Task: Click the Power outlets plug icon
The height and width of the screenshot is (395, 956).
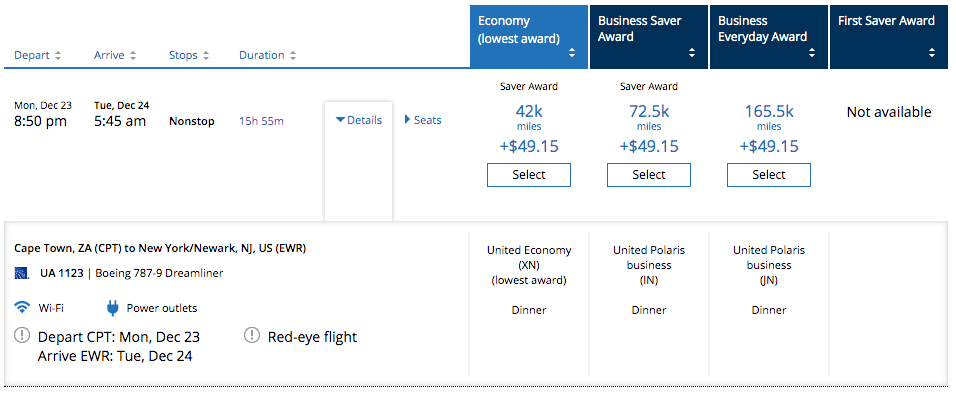Action: click(x=112, y=308)
